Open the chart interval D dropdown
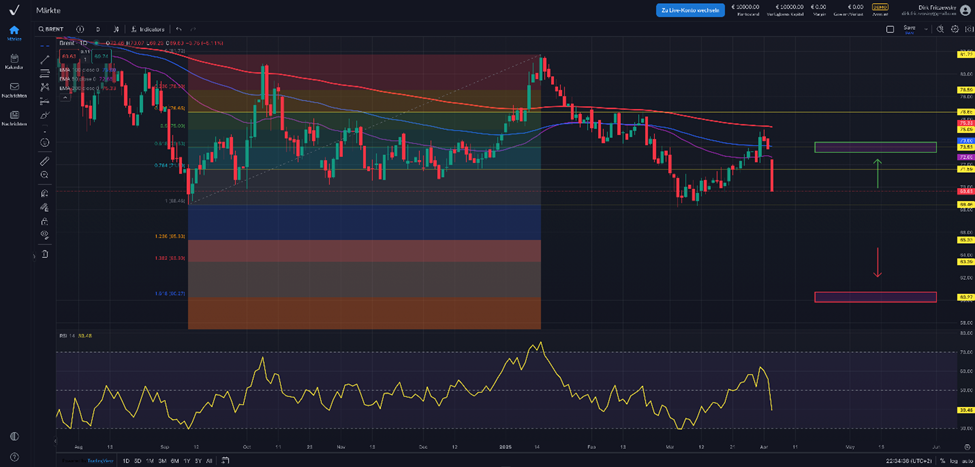Screen dimensions: 975x467 pos(98,29)
